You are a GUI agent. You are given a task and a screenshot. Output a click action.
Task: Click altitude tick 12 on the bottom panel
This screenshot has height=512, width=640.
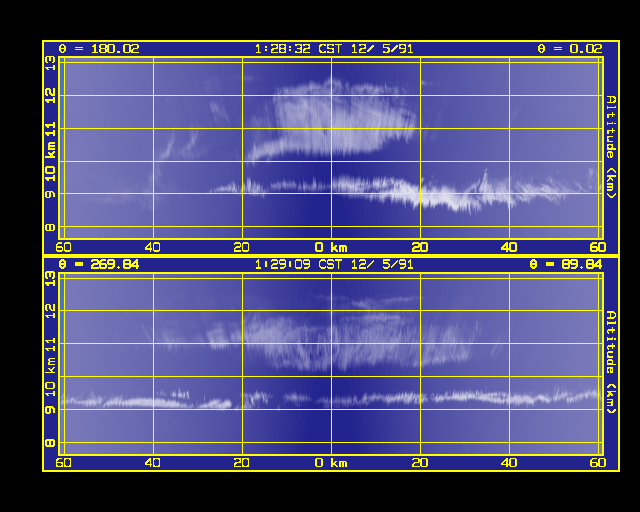click(x=50, y=312)
